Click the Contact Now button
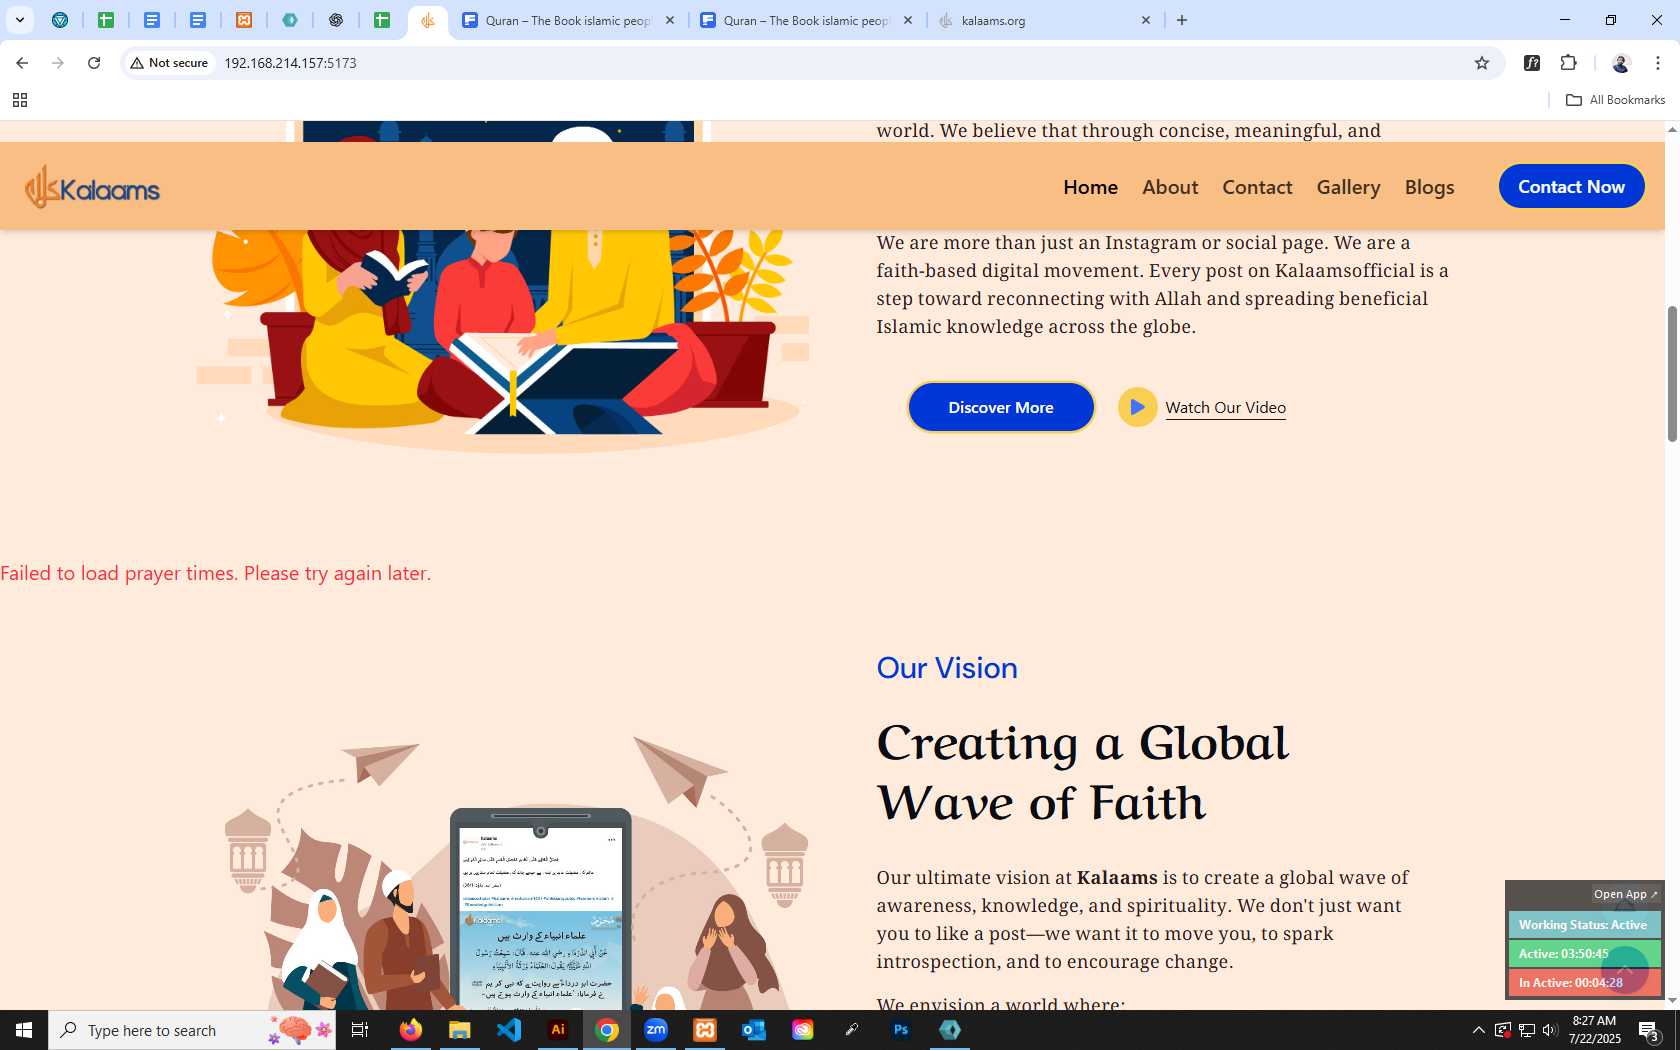1680x1050 pixels. (1571, 186)
